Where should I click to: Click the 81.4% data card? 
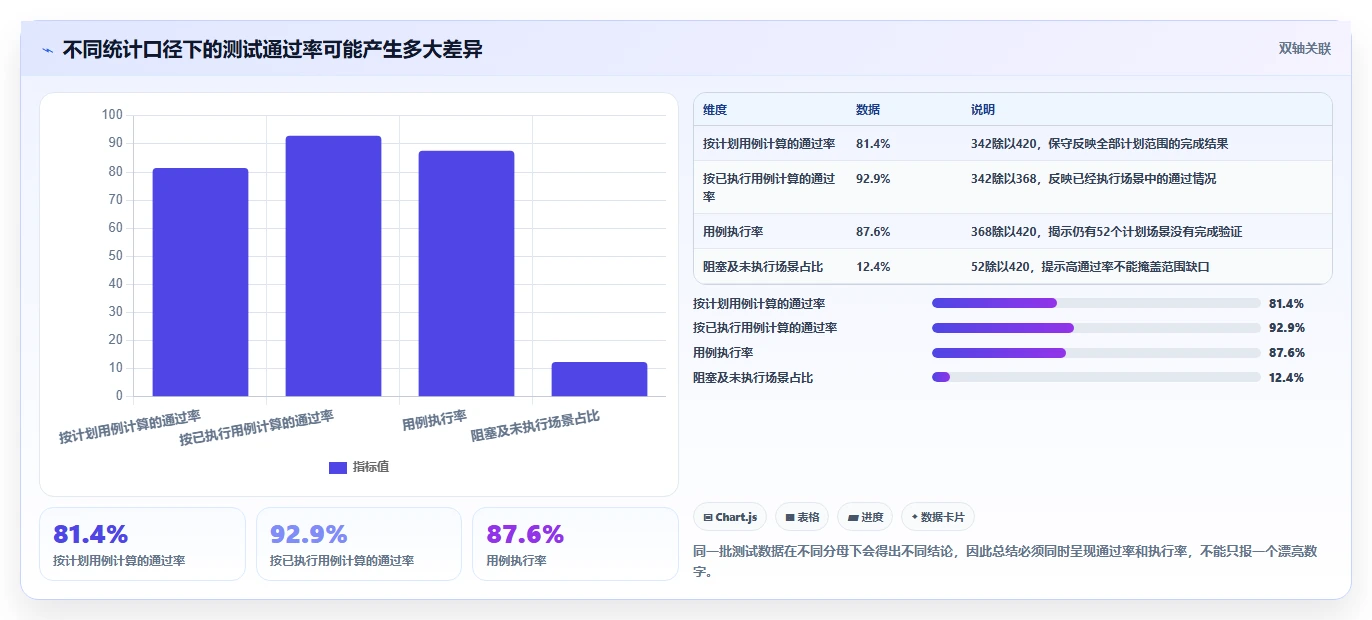click(x=142, y=544)
